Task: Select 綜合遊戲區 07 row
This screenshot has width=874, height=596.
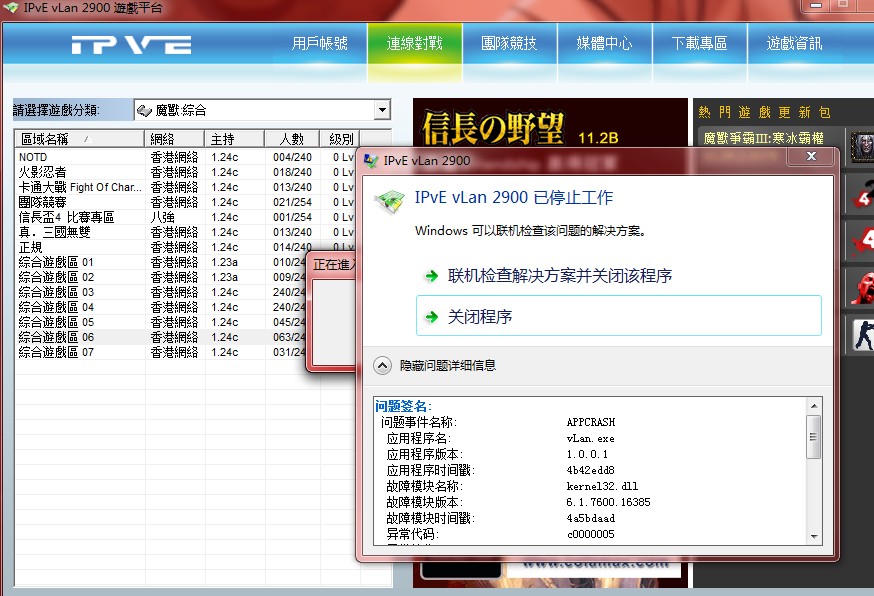Action: click(x=162, y=352)
